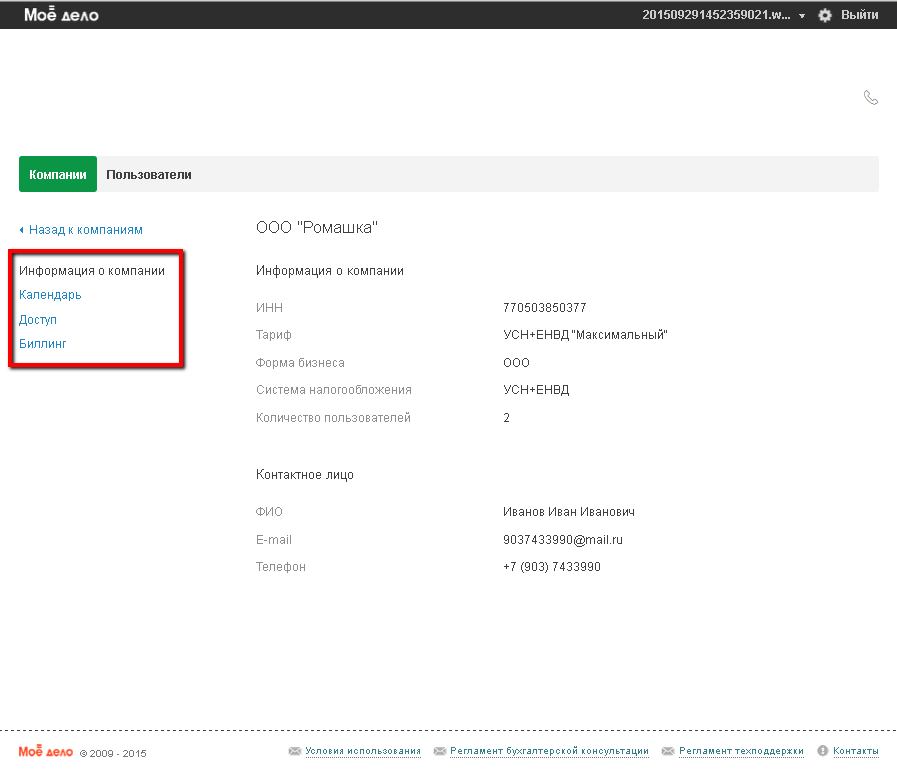
Task: Open Доступ in sidebar
Action: [x=38, y=319]
